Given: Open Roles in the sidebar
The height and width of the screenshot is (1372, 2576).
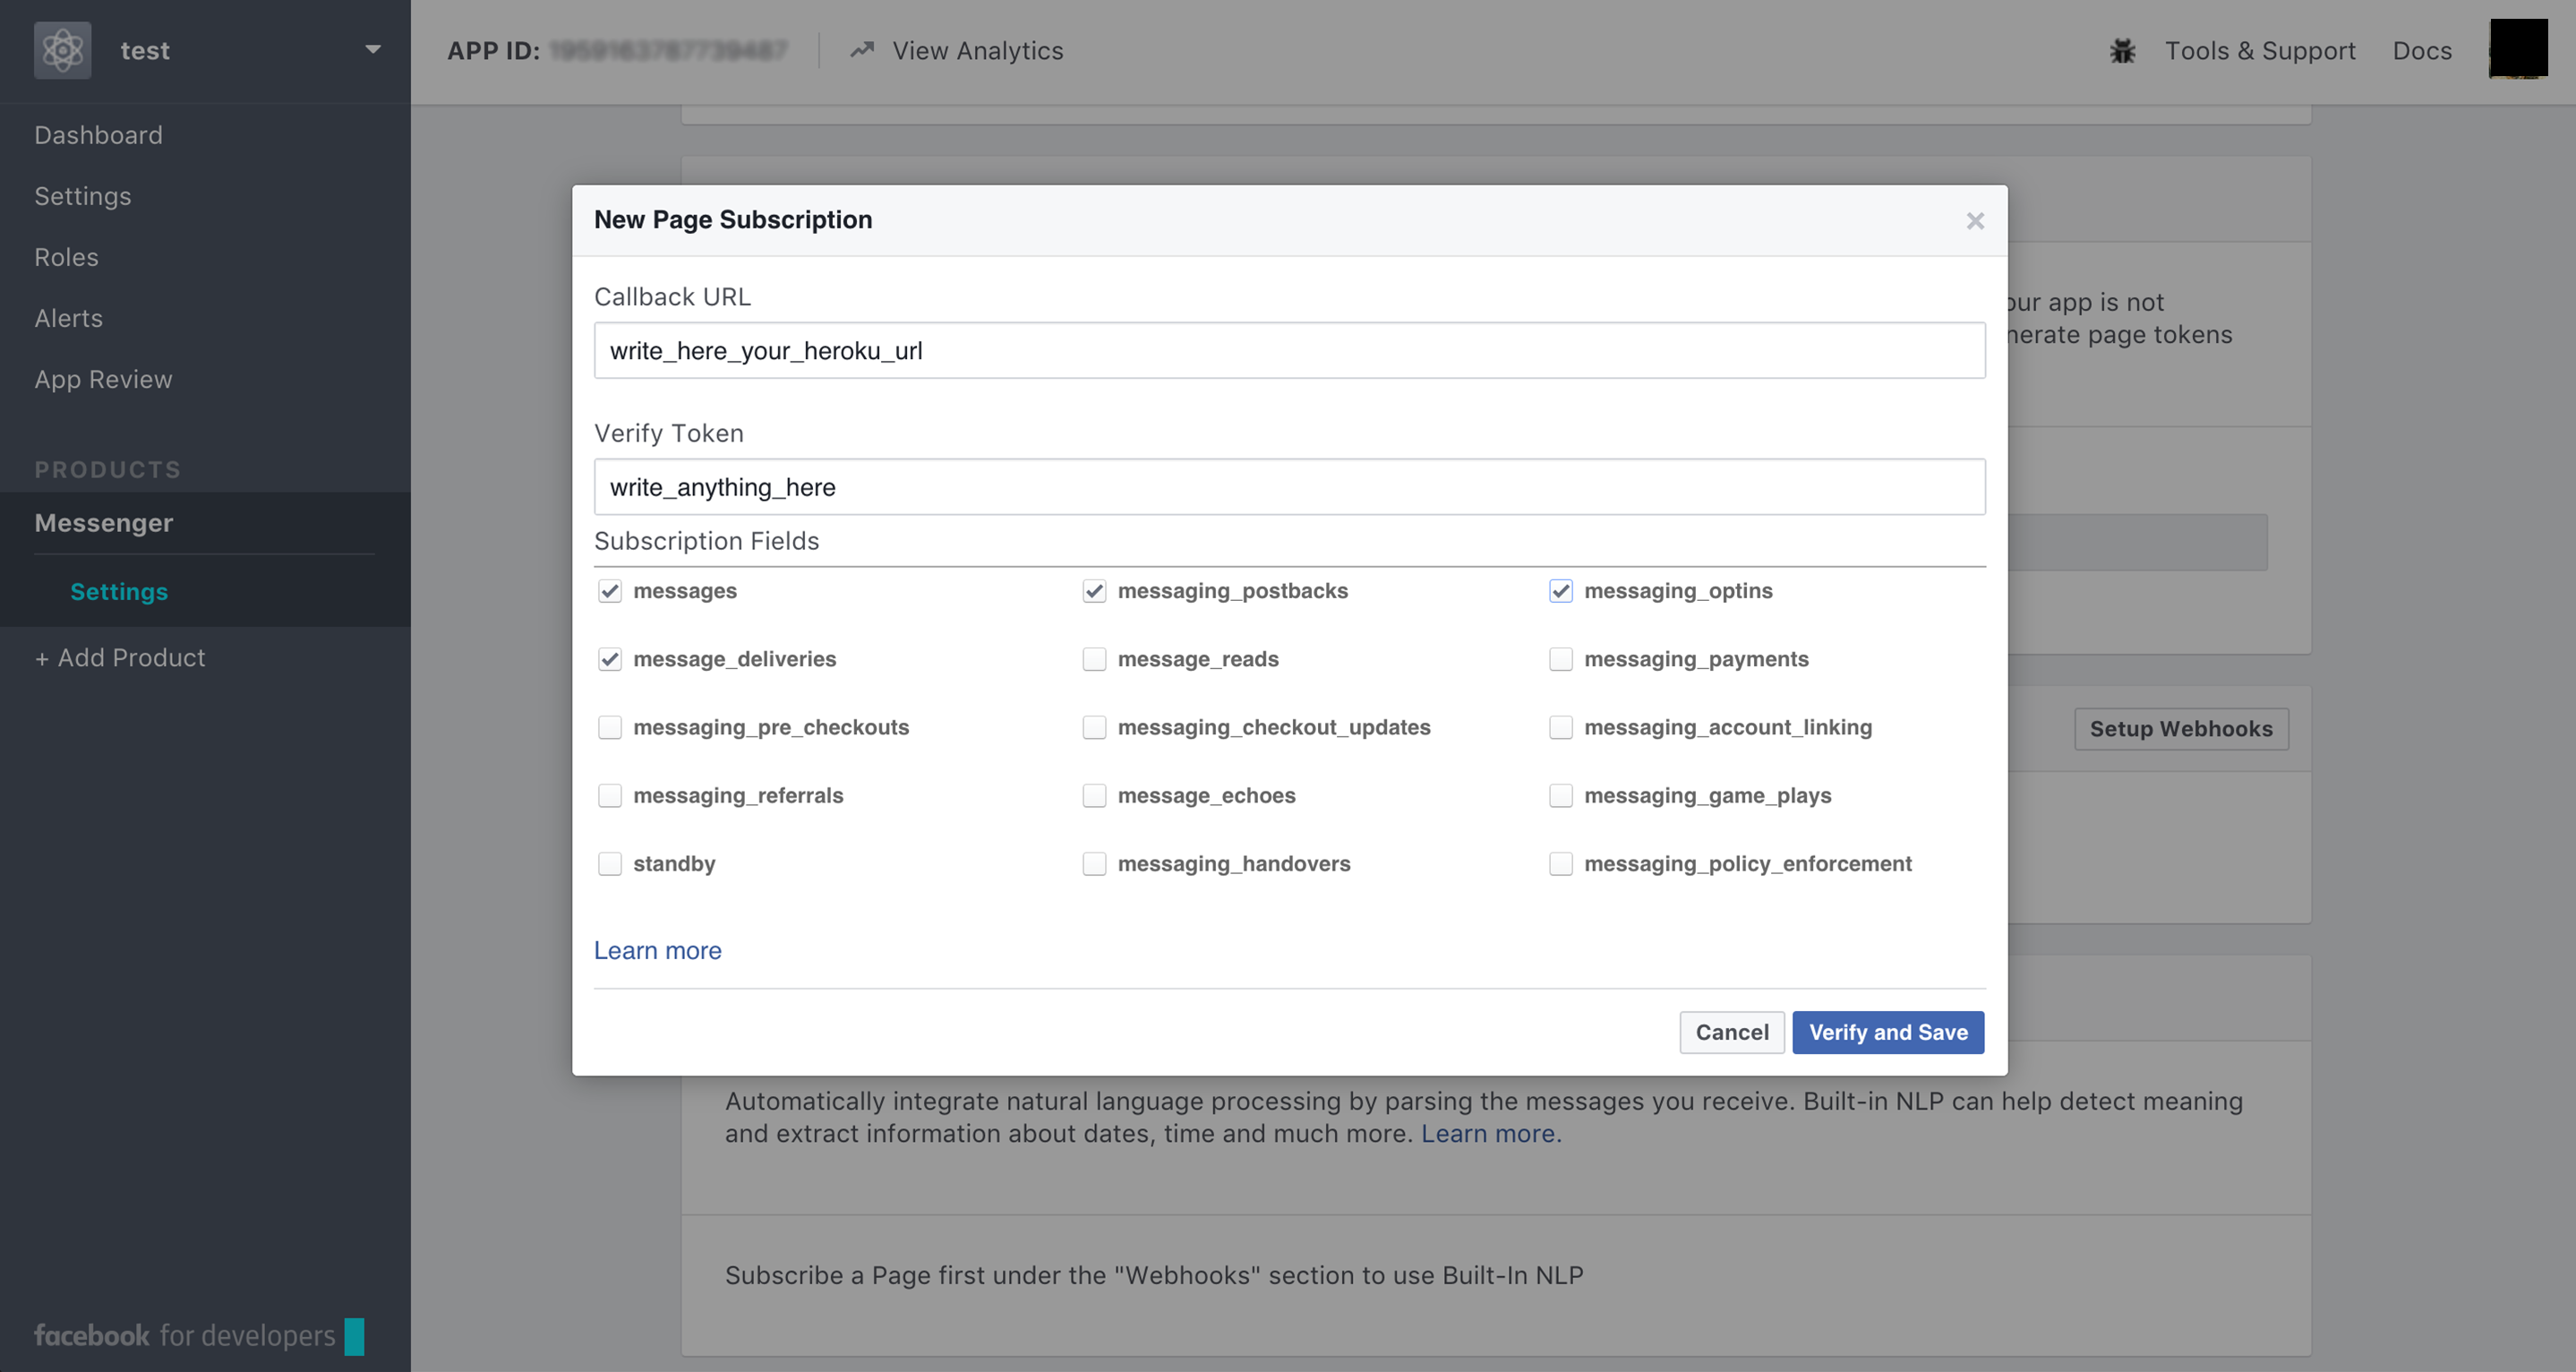Looking at the screenshot, I should click(66, 257).
